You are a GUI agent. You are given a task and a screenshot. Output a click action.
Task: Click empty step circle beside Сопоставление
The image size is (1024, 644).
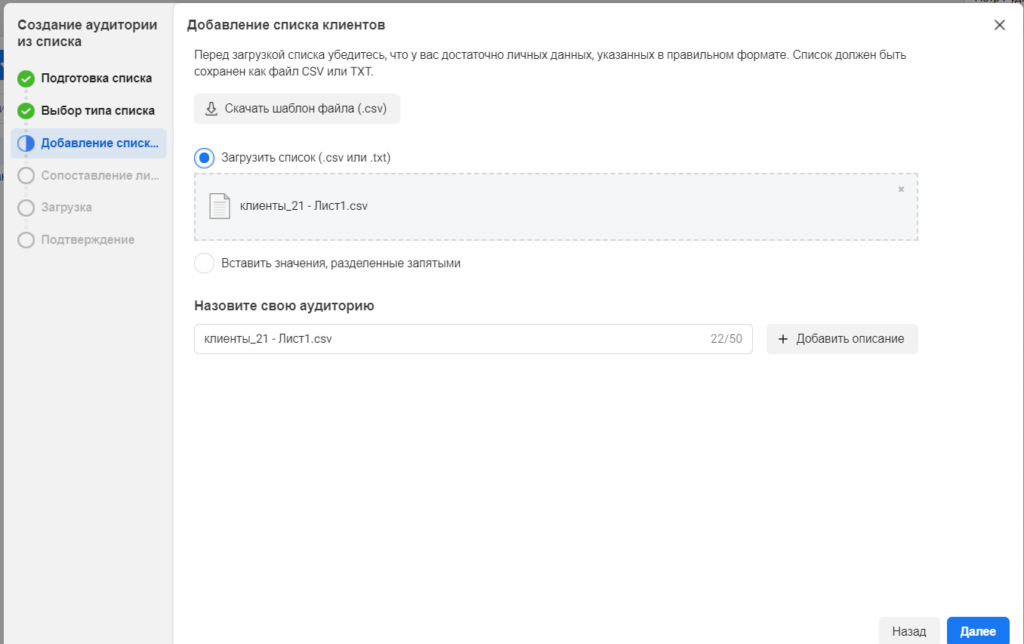pyautogui.click(x=26, y=175)
